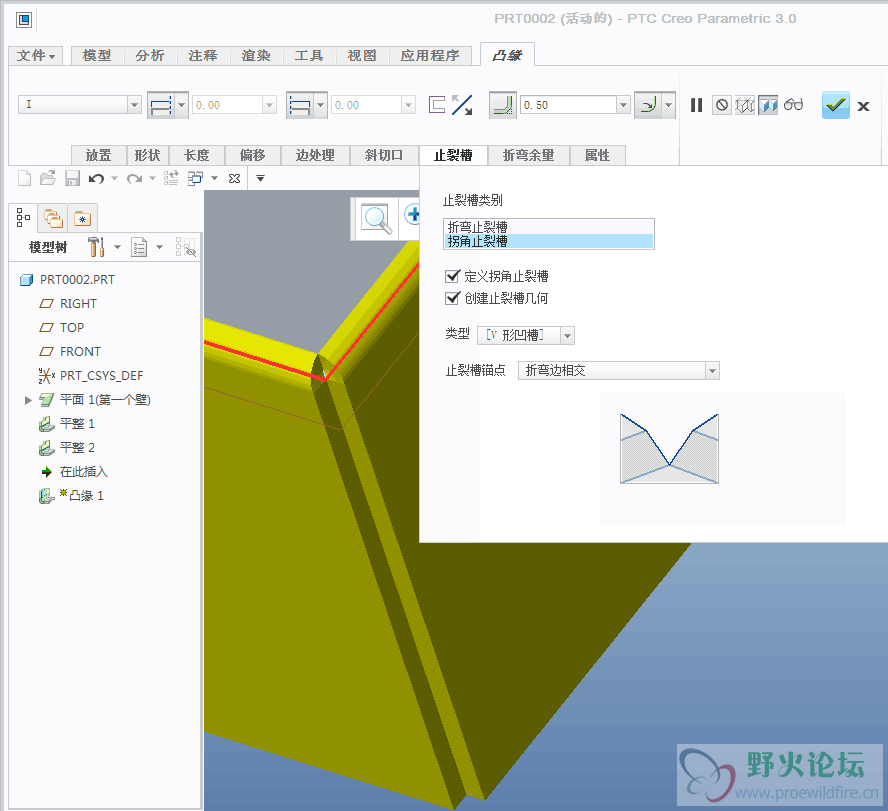
Task: Select the 平整 2 feature
Action: pos(77,448)
